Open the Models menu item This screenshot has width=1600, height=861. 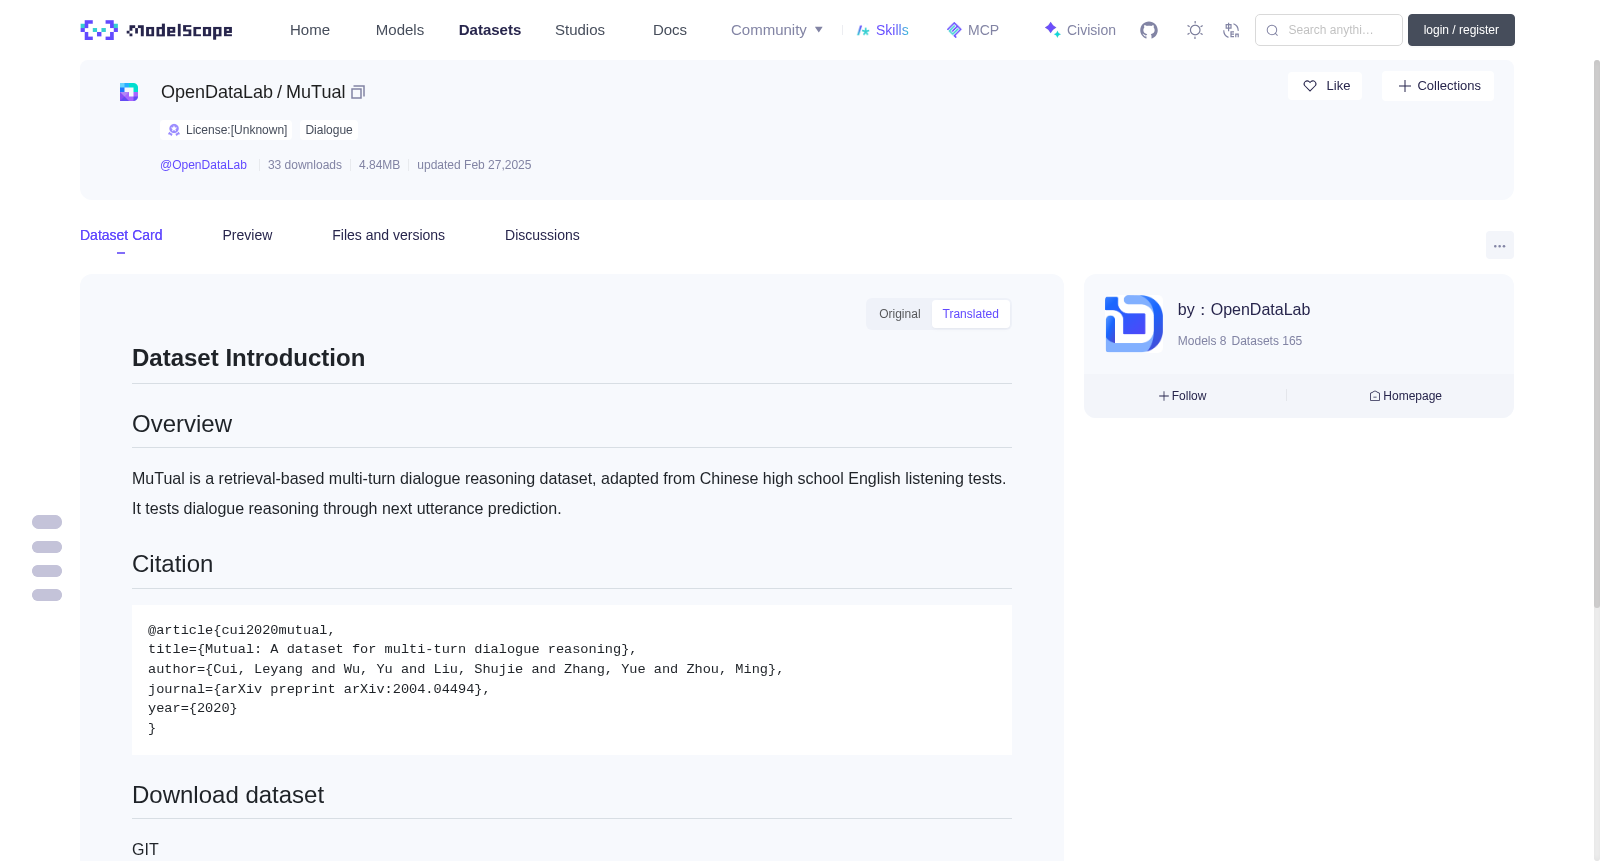[x=400, y=30]
